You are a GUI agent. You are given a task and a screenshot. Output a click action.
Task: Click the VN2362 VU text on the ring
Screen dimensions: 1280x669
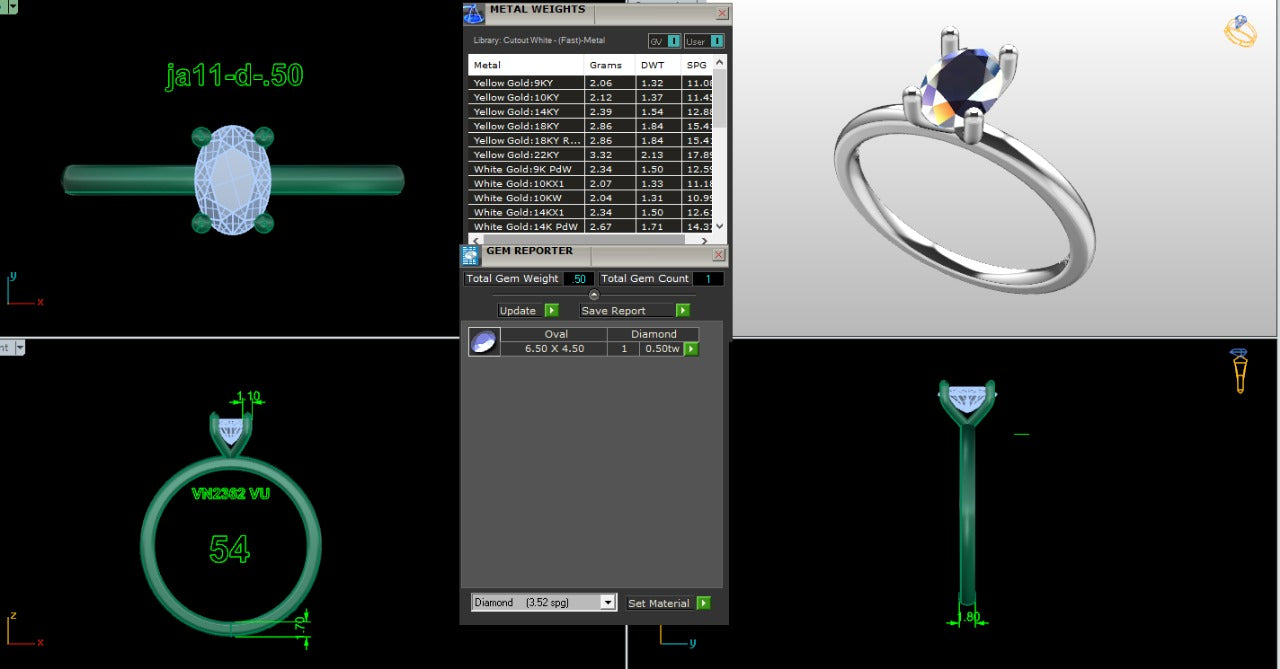230,493
